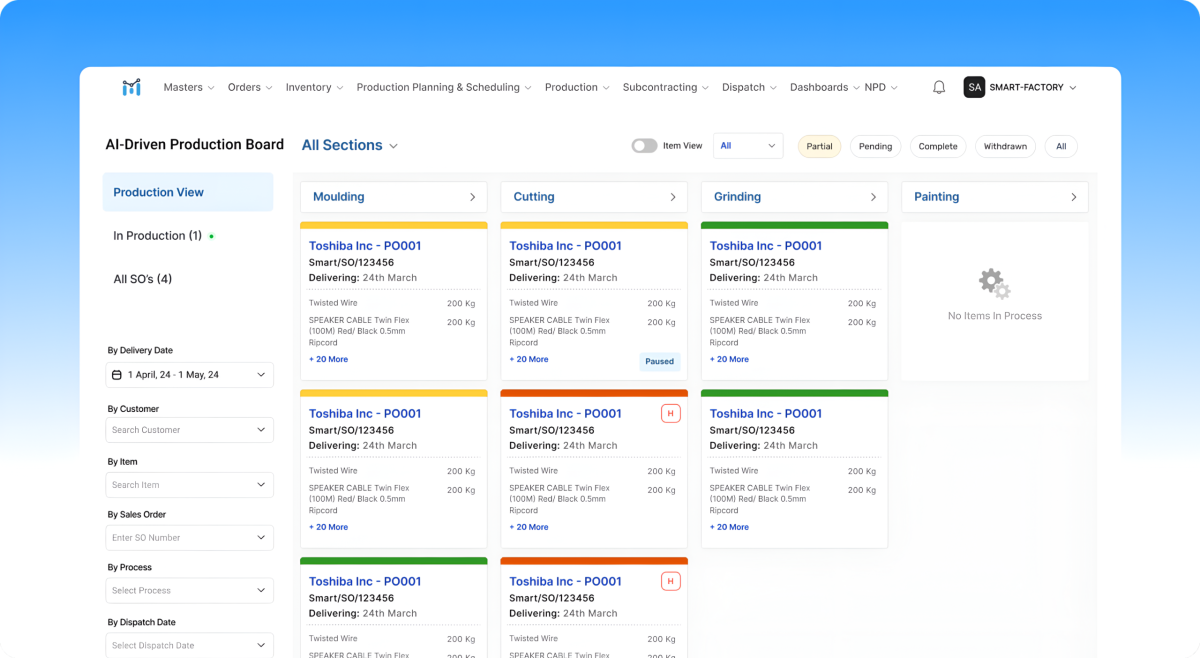This screenshot has height=658, width=1200.
Task: Click the green dot beside In Production
Action: pos(211,237)
